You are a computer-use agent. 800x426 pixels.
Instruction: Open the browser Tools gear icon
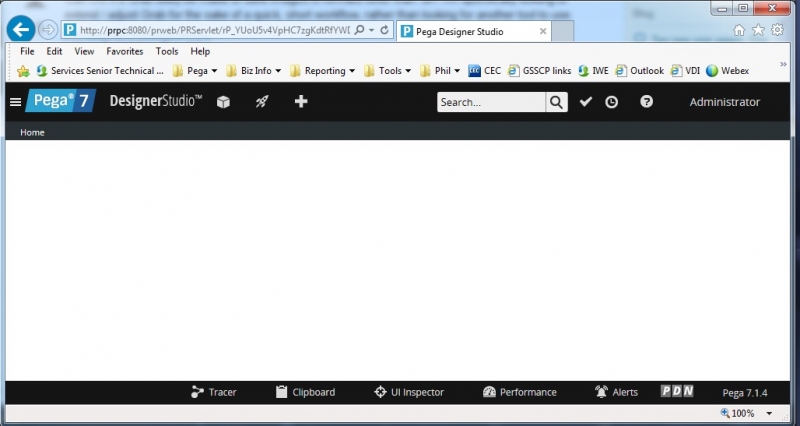point(777,30)
